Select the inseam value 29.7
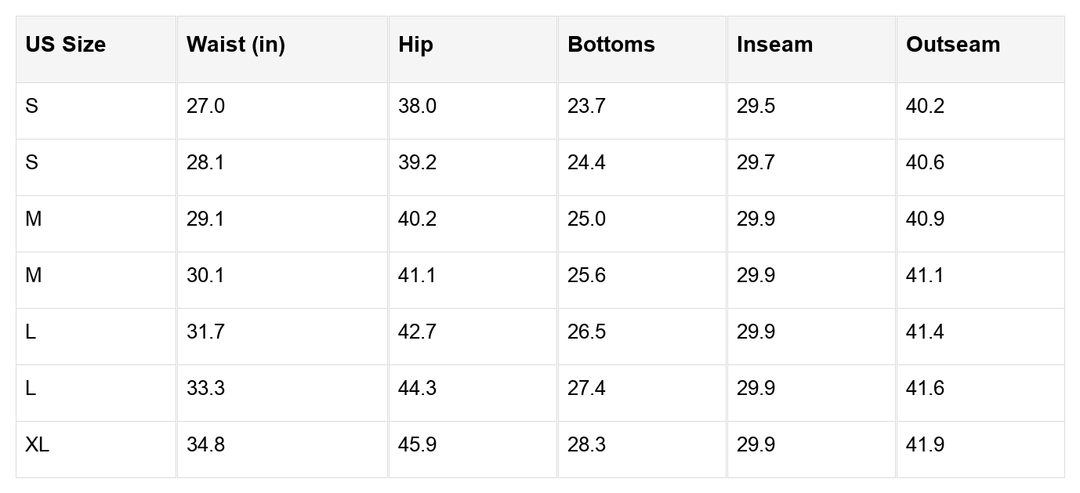 (x=756, y=163)
